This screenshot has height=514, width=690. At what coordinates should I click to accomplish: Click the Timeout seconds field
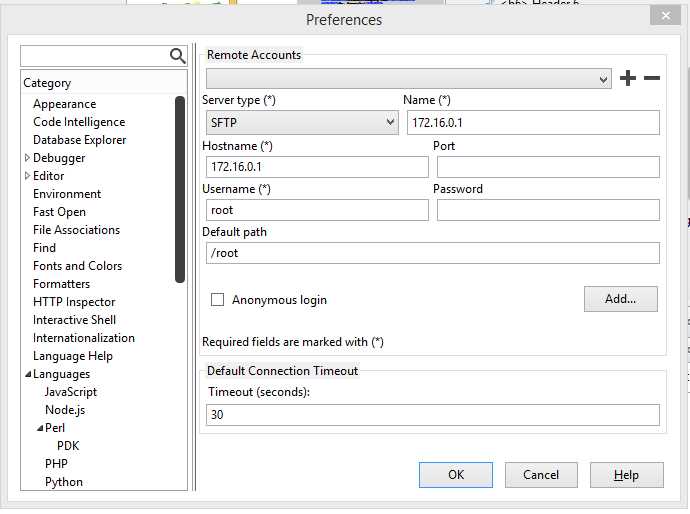pyautogui.click(x=433, y=415)
